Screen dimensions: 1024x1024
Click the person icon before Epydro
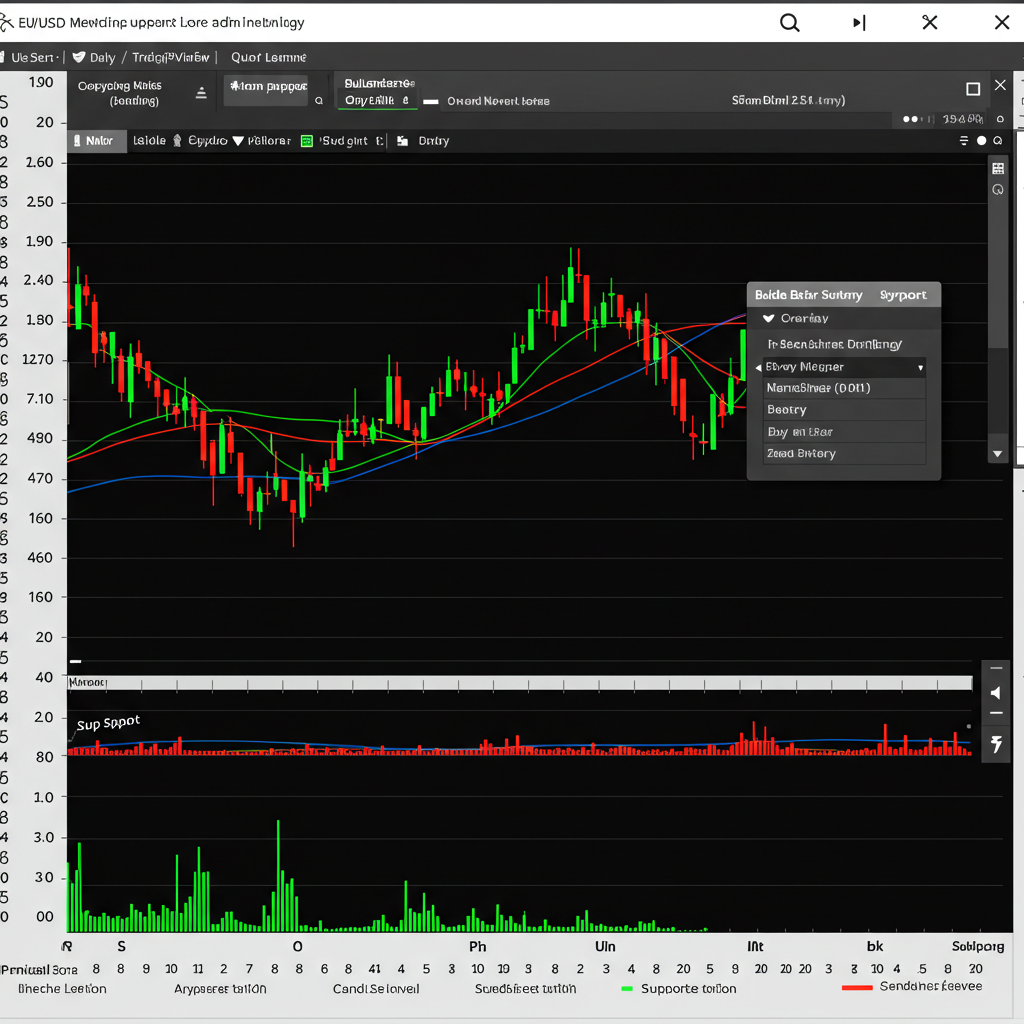tap(177, 140)
